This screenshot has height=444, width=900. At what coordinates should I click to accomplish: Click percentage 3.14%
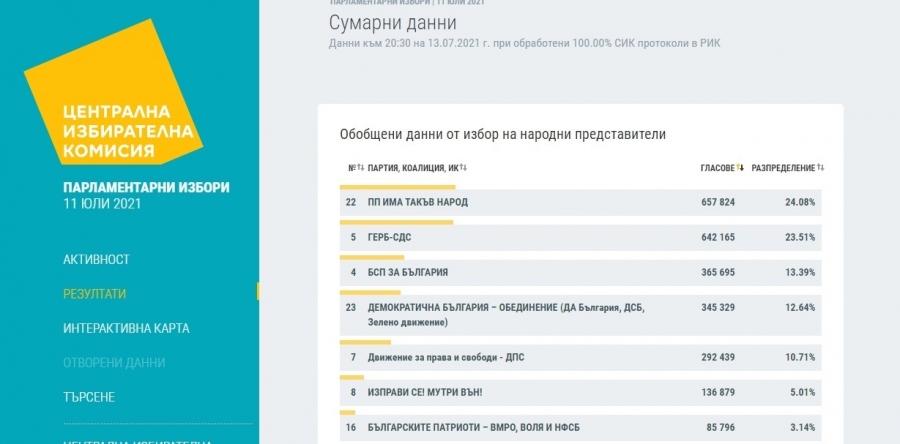click(802, 428)
